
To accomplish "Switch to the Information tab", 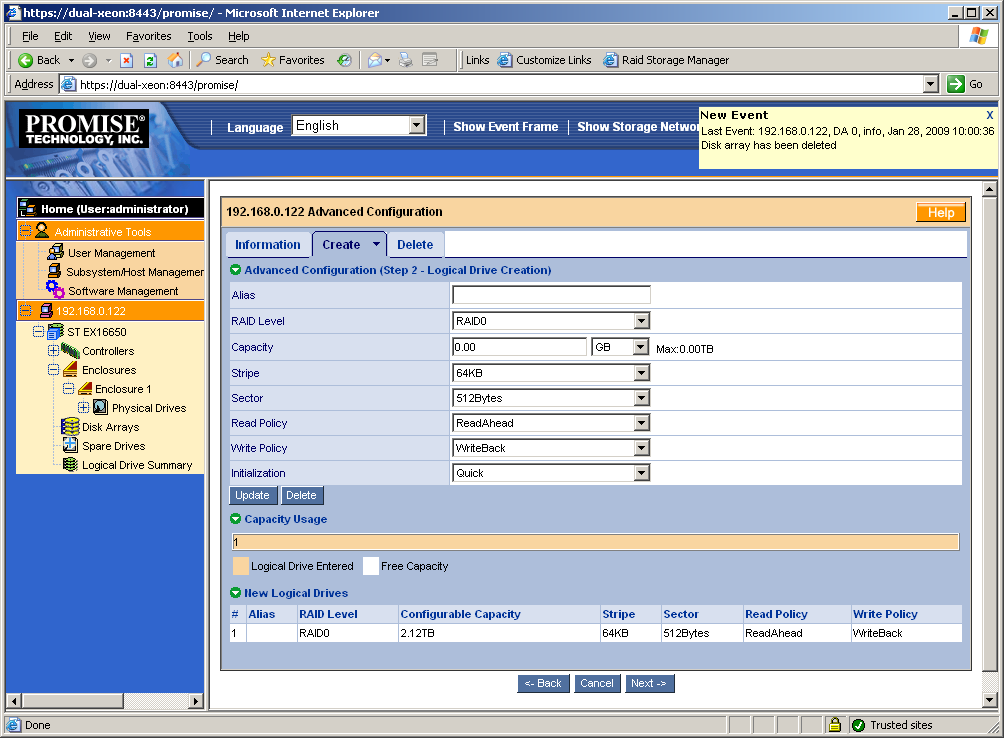I will 268,245.
